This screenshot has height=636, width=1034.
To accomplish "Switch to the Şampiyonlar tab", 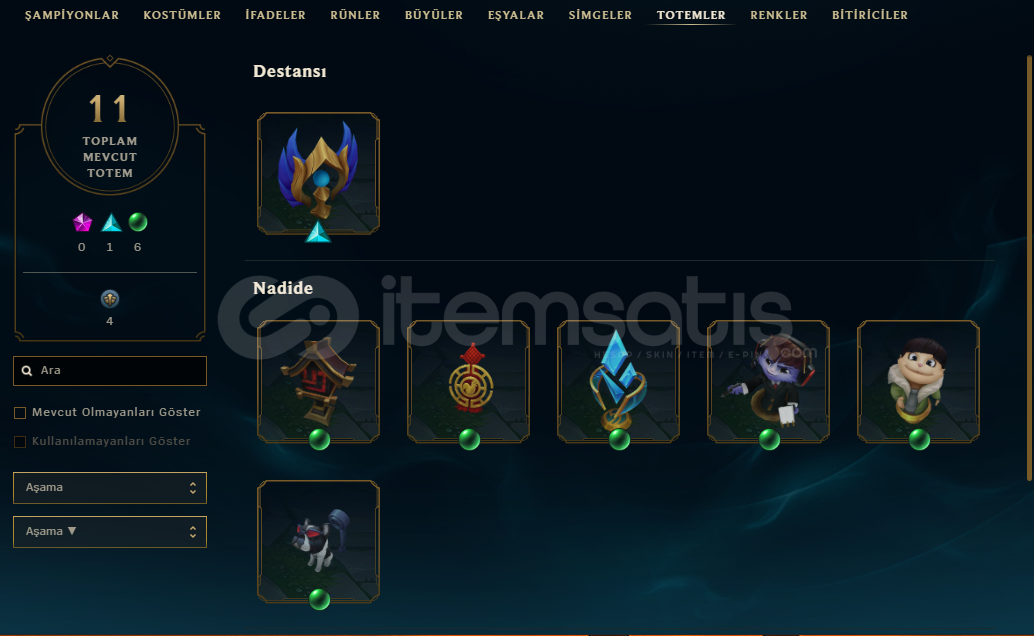I will click(x=72, y=15).
